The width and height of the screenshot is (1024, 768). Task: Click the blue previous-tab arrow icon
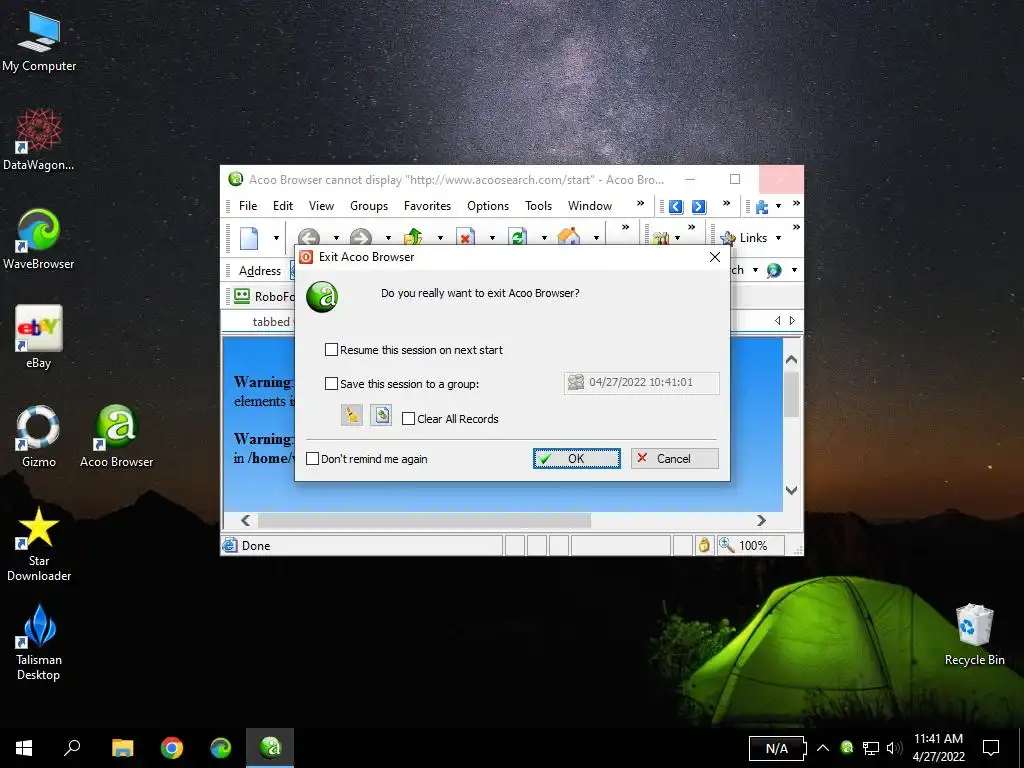pyautogui.click(x=676, y=206)
